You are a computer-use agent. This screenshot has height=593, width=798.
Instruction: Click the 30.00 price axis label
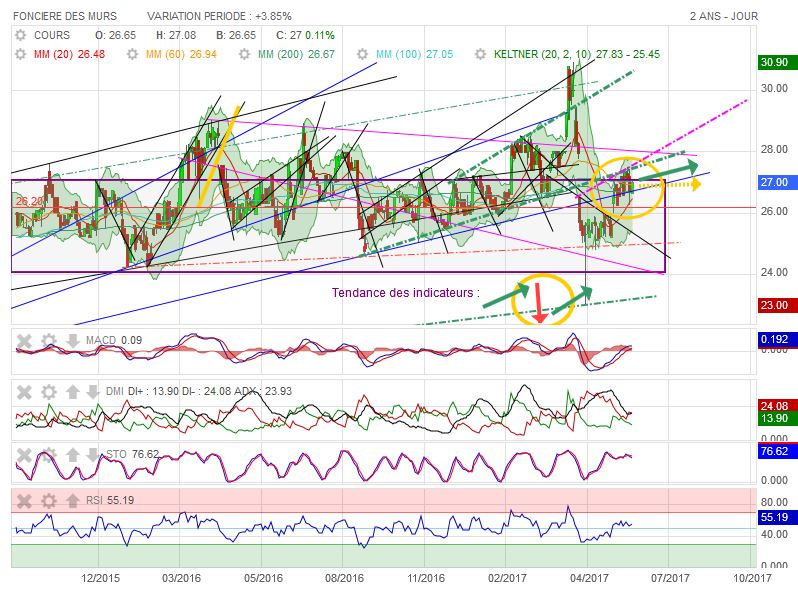775,89
